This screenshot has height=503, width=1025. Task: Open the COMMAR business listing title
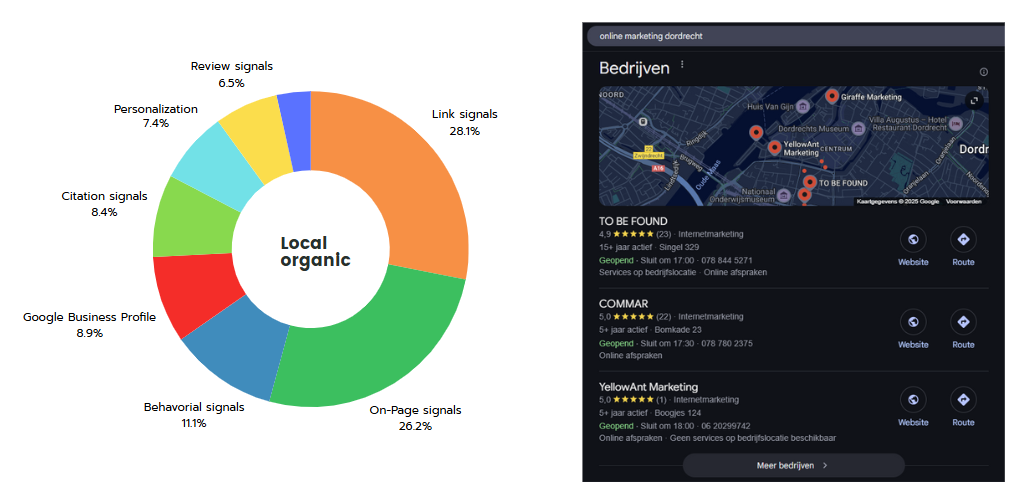click(x=624, y=304)
